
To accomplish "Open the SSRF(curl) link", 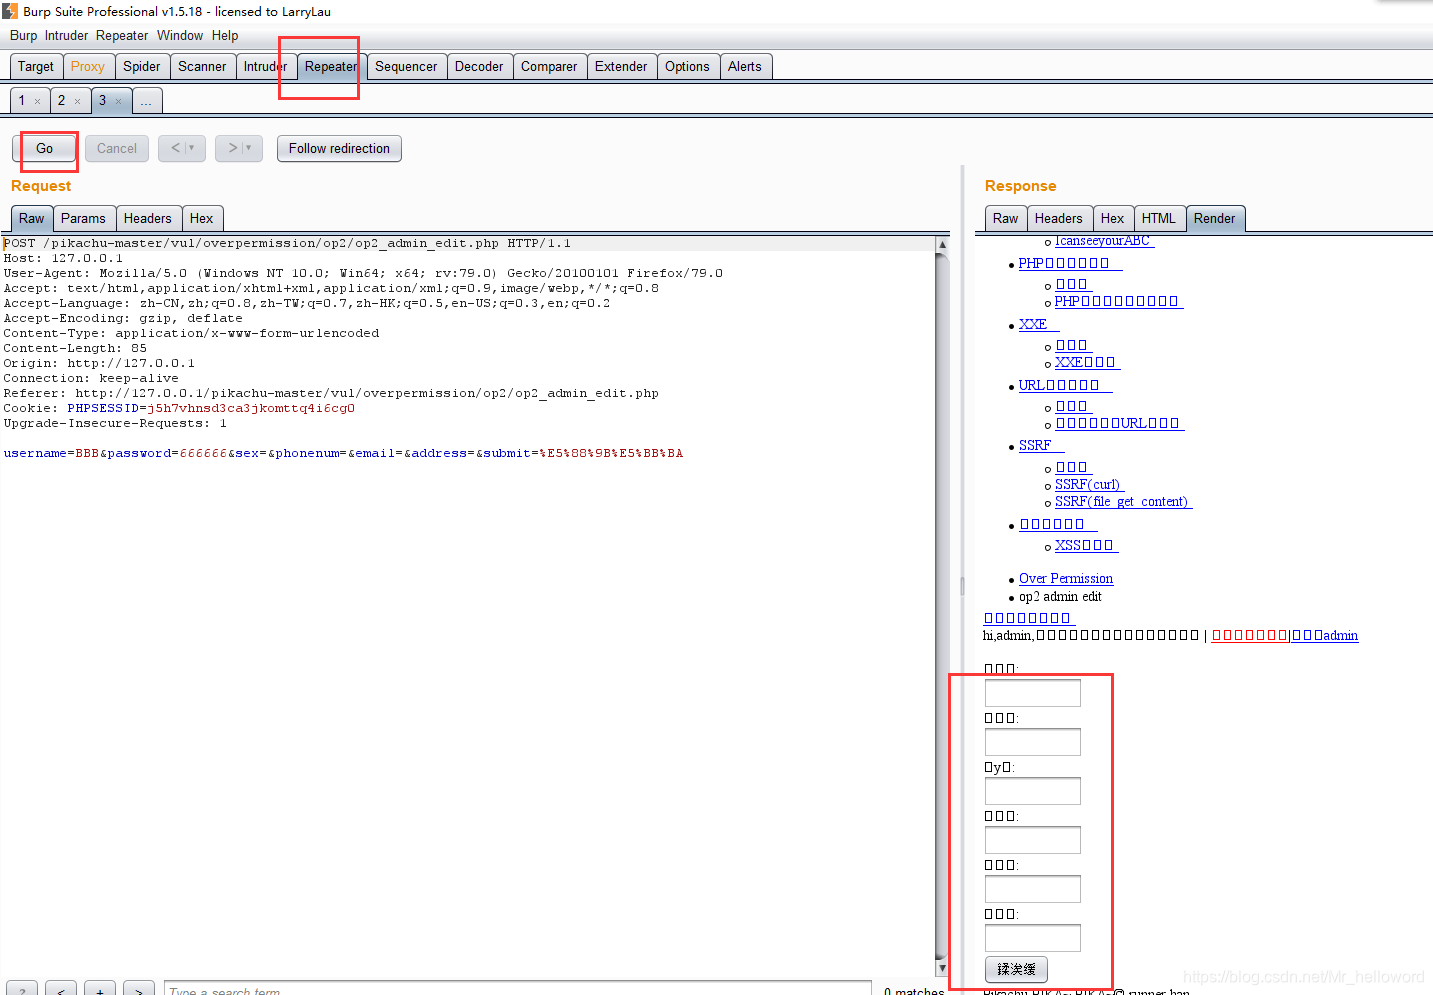I will click(x=1088, y=485).
